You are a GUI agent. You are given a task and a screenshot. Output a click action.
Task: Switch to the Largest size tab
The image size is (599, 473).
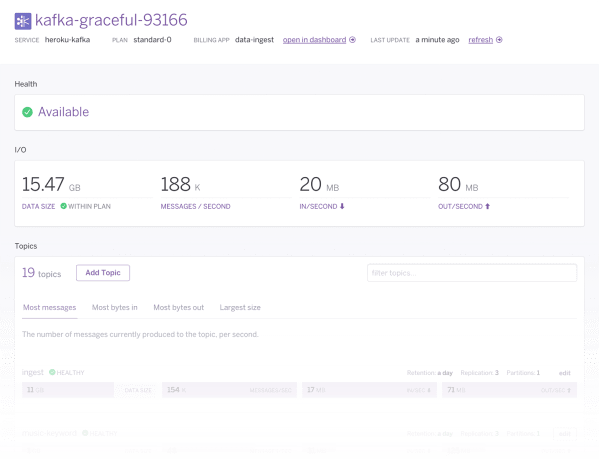(240, 308)
